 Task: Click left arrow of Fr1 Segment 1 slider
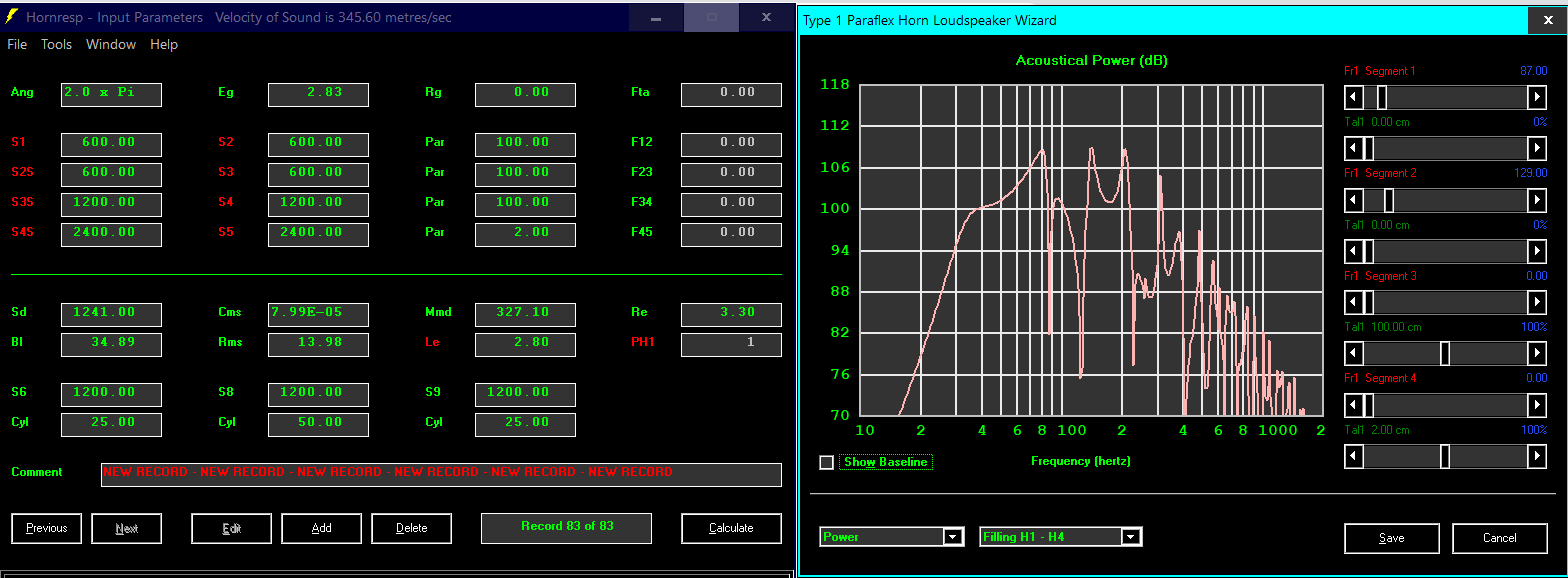coord(1354,97)
